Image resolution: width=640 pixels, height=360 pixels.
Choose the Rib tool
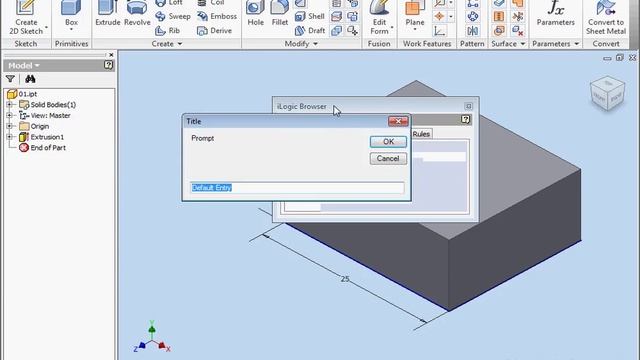pos(167,31)
